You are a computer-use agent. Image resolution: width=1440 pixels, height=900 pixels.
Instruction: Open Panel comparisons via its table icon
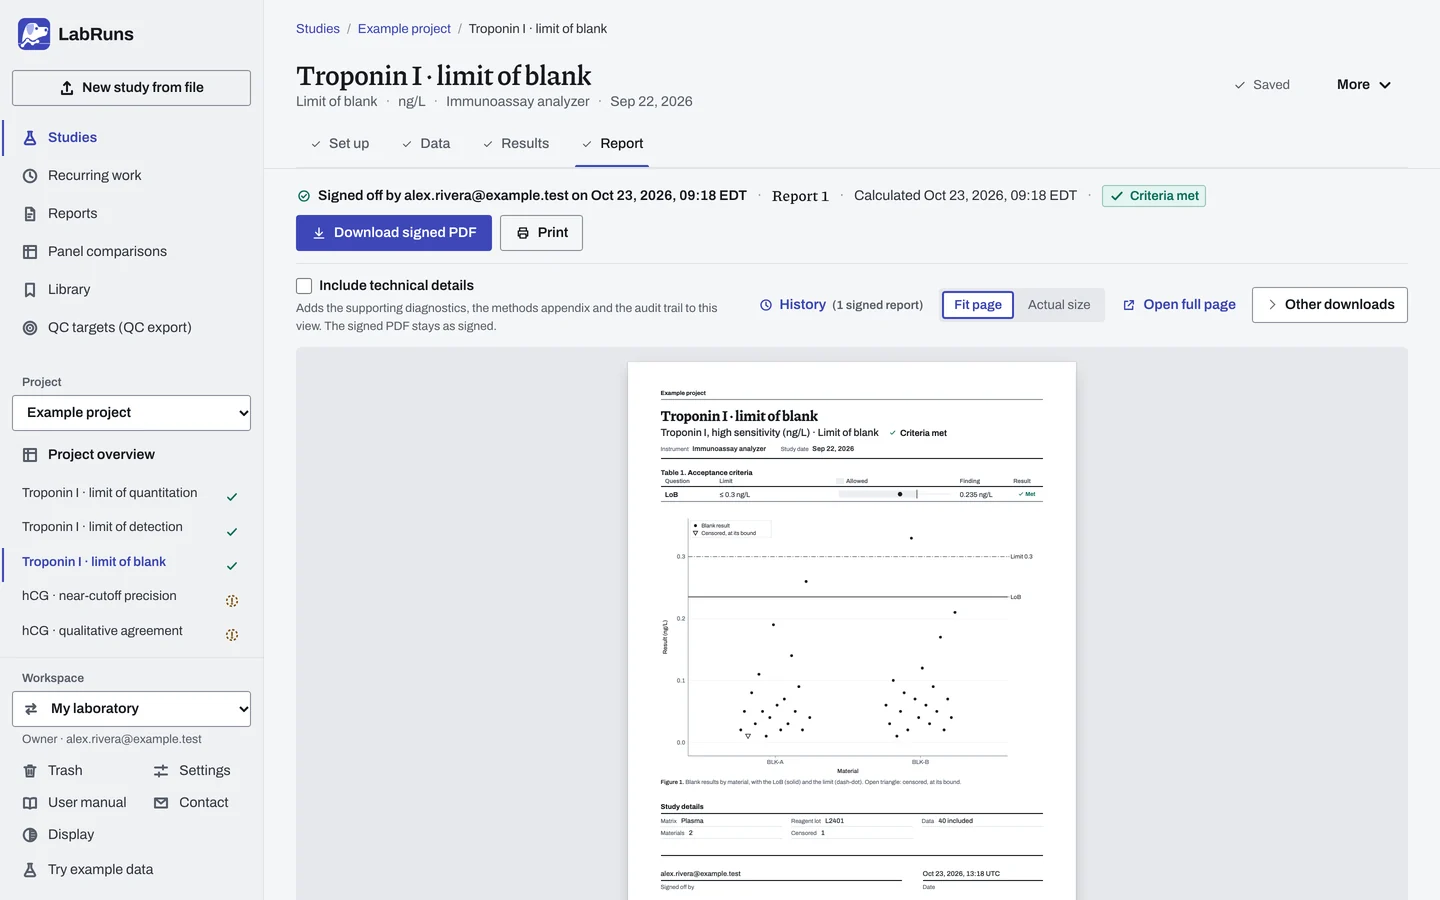[30, 252]
